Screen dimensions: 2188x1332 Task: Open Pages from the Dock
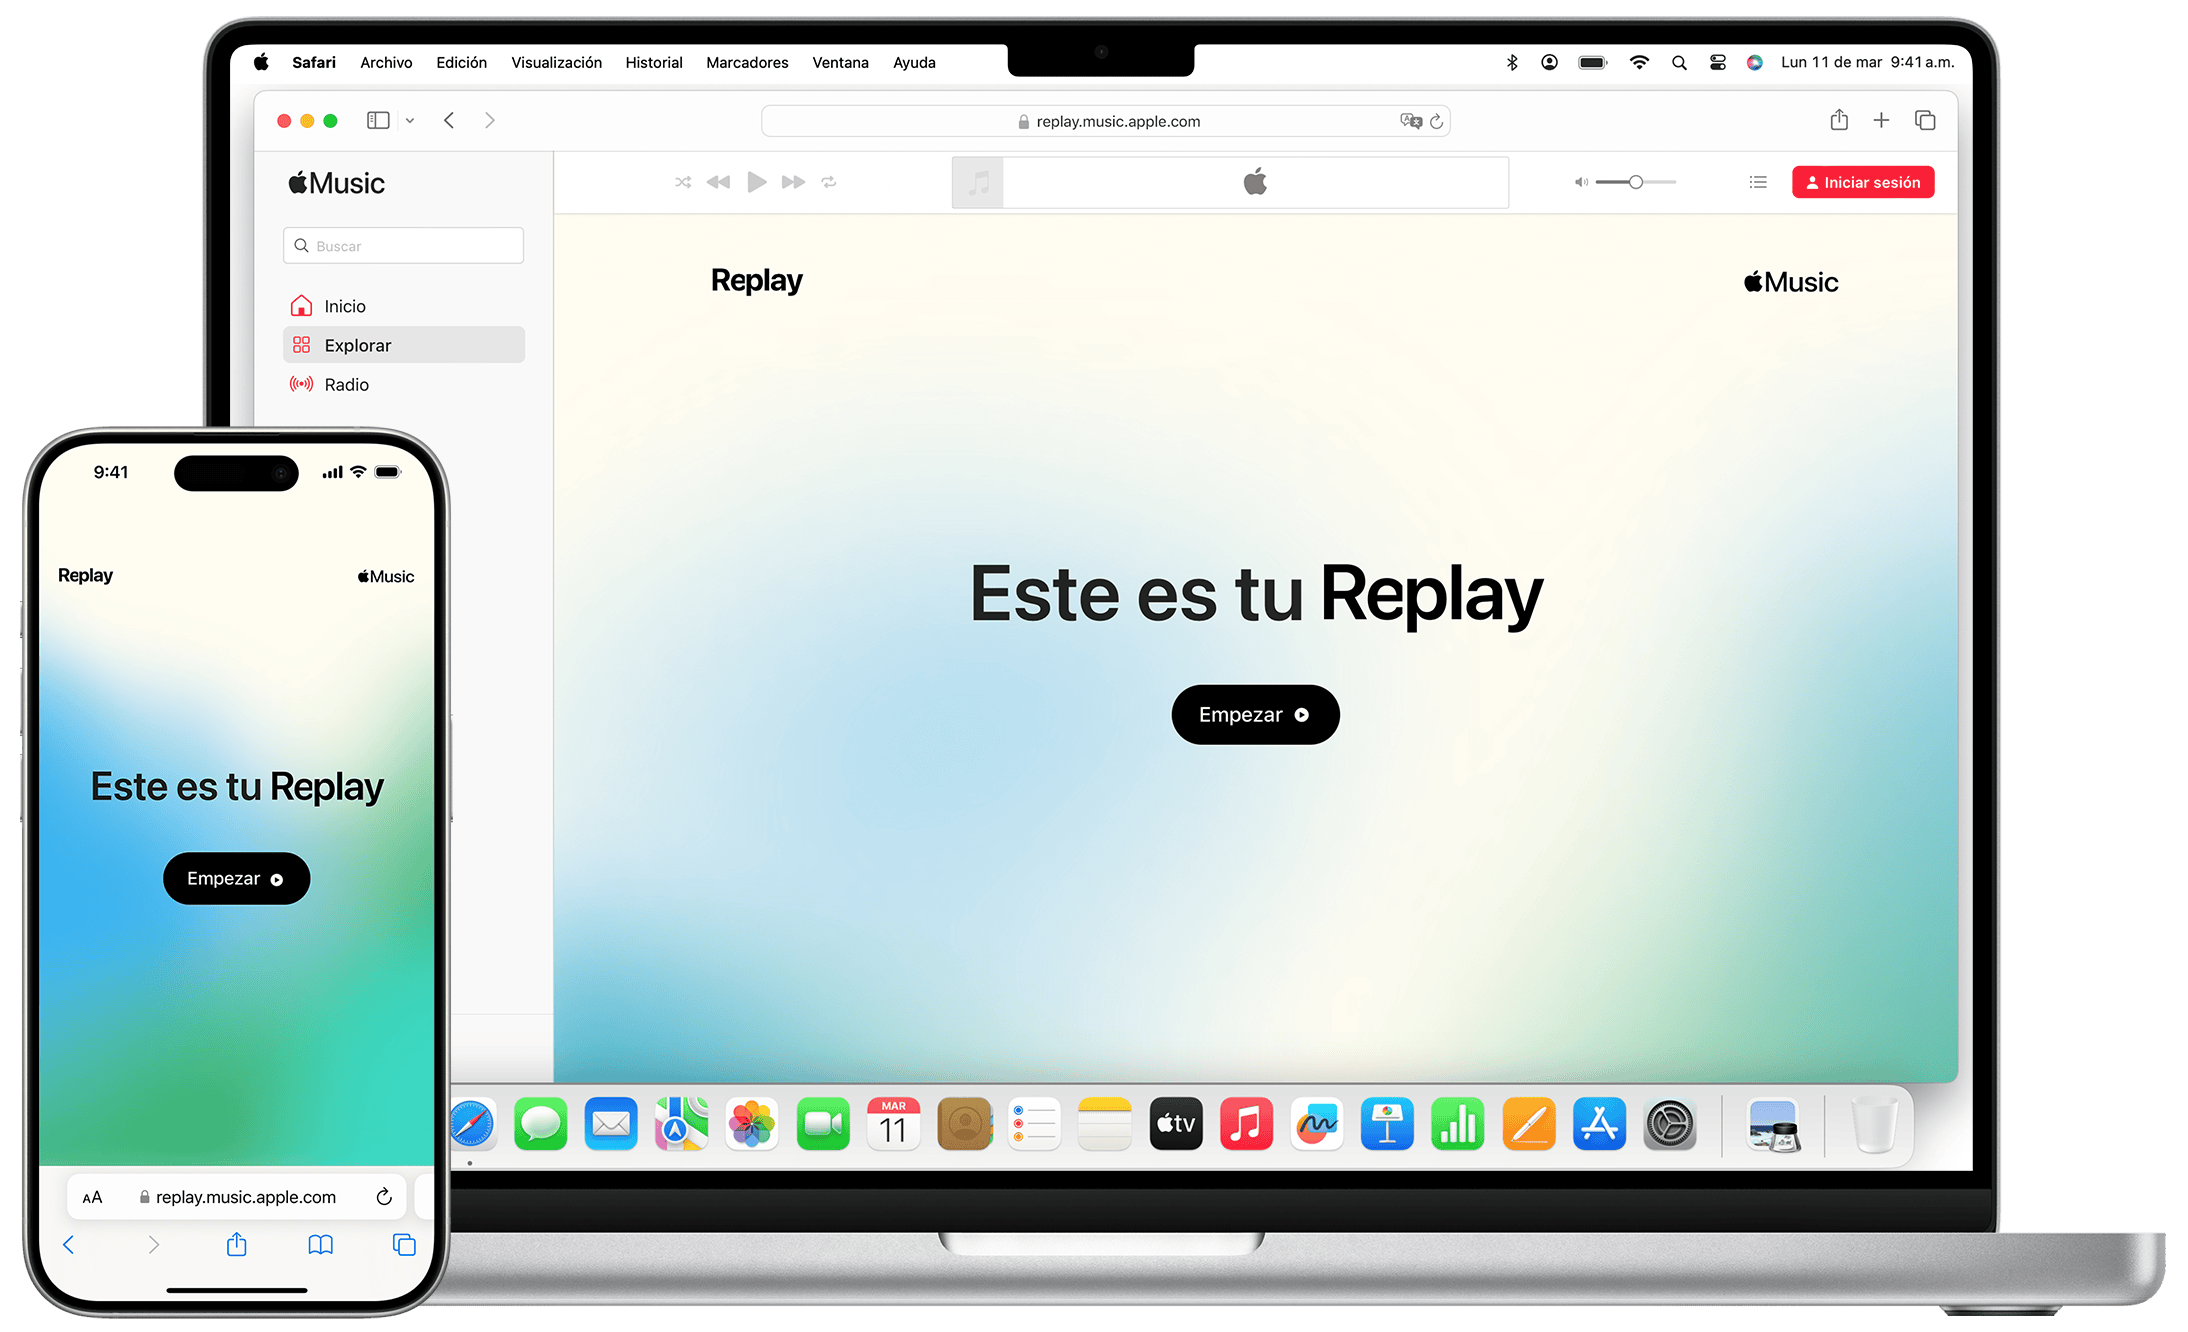pyautogui.click(x=1529, y=1125)
